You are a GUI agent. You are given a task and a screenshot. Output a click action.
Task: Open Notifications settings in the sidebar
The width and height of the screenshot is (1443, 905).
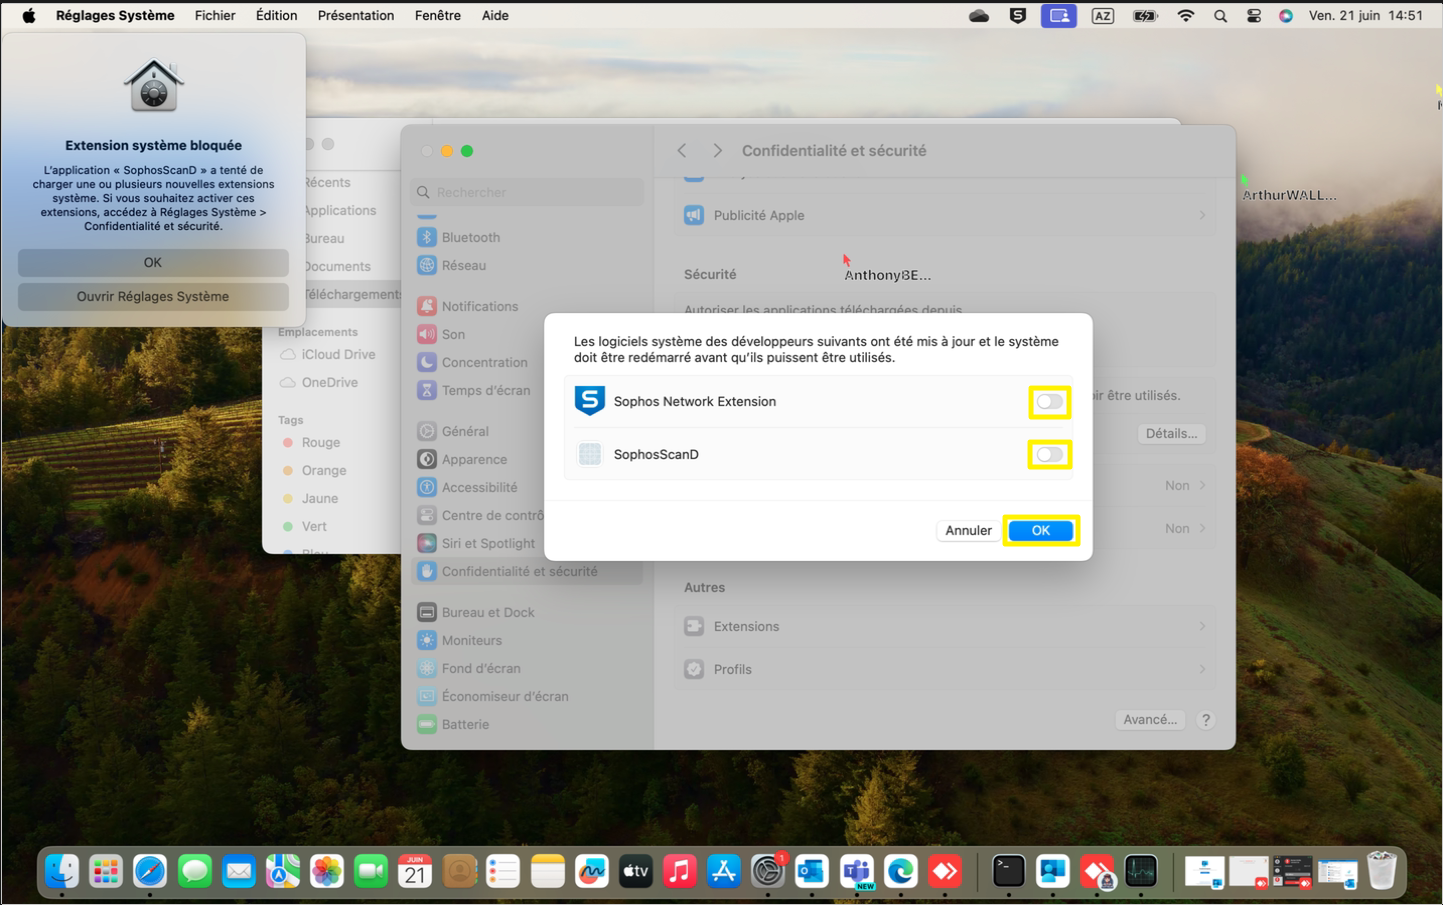pyautogui.click(x=527, y=306)
